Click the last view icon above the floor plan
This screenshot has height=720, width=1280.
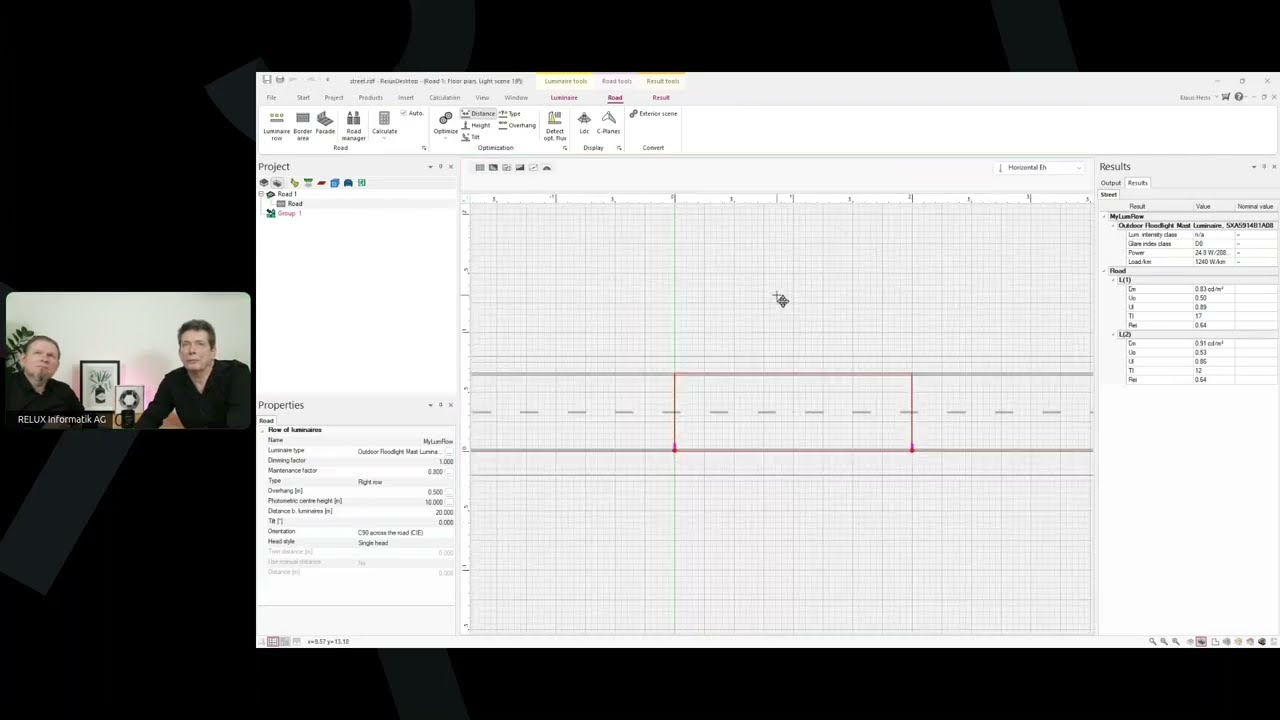pos(546,167)
